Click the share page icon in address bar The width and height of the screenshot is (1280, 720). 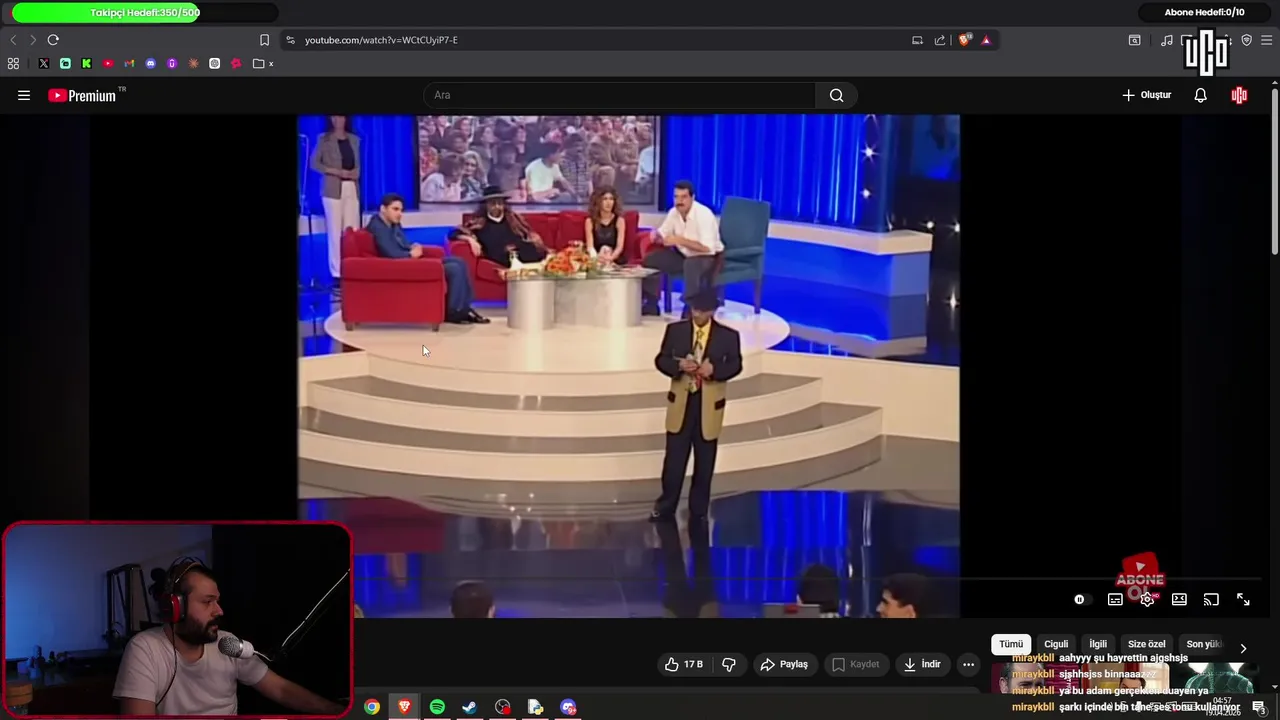tap(940, 40)
